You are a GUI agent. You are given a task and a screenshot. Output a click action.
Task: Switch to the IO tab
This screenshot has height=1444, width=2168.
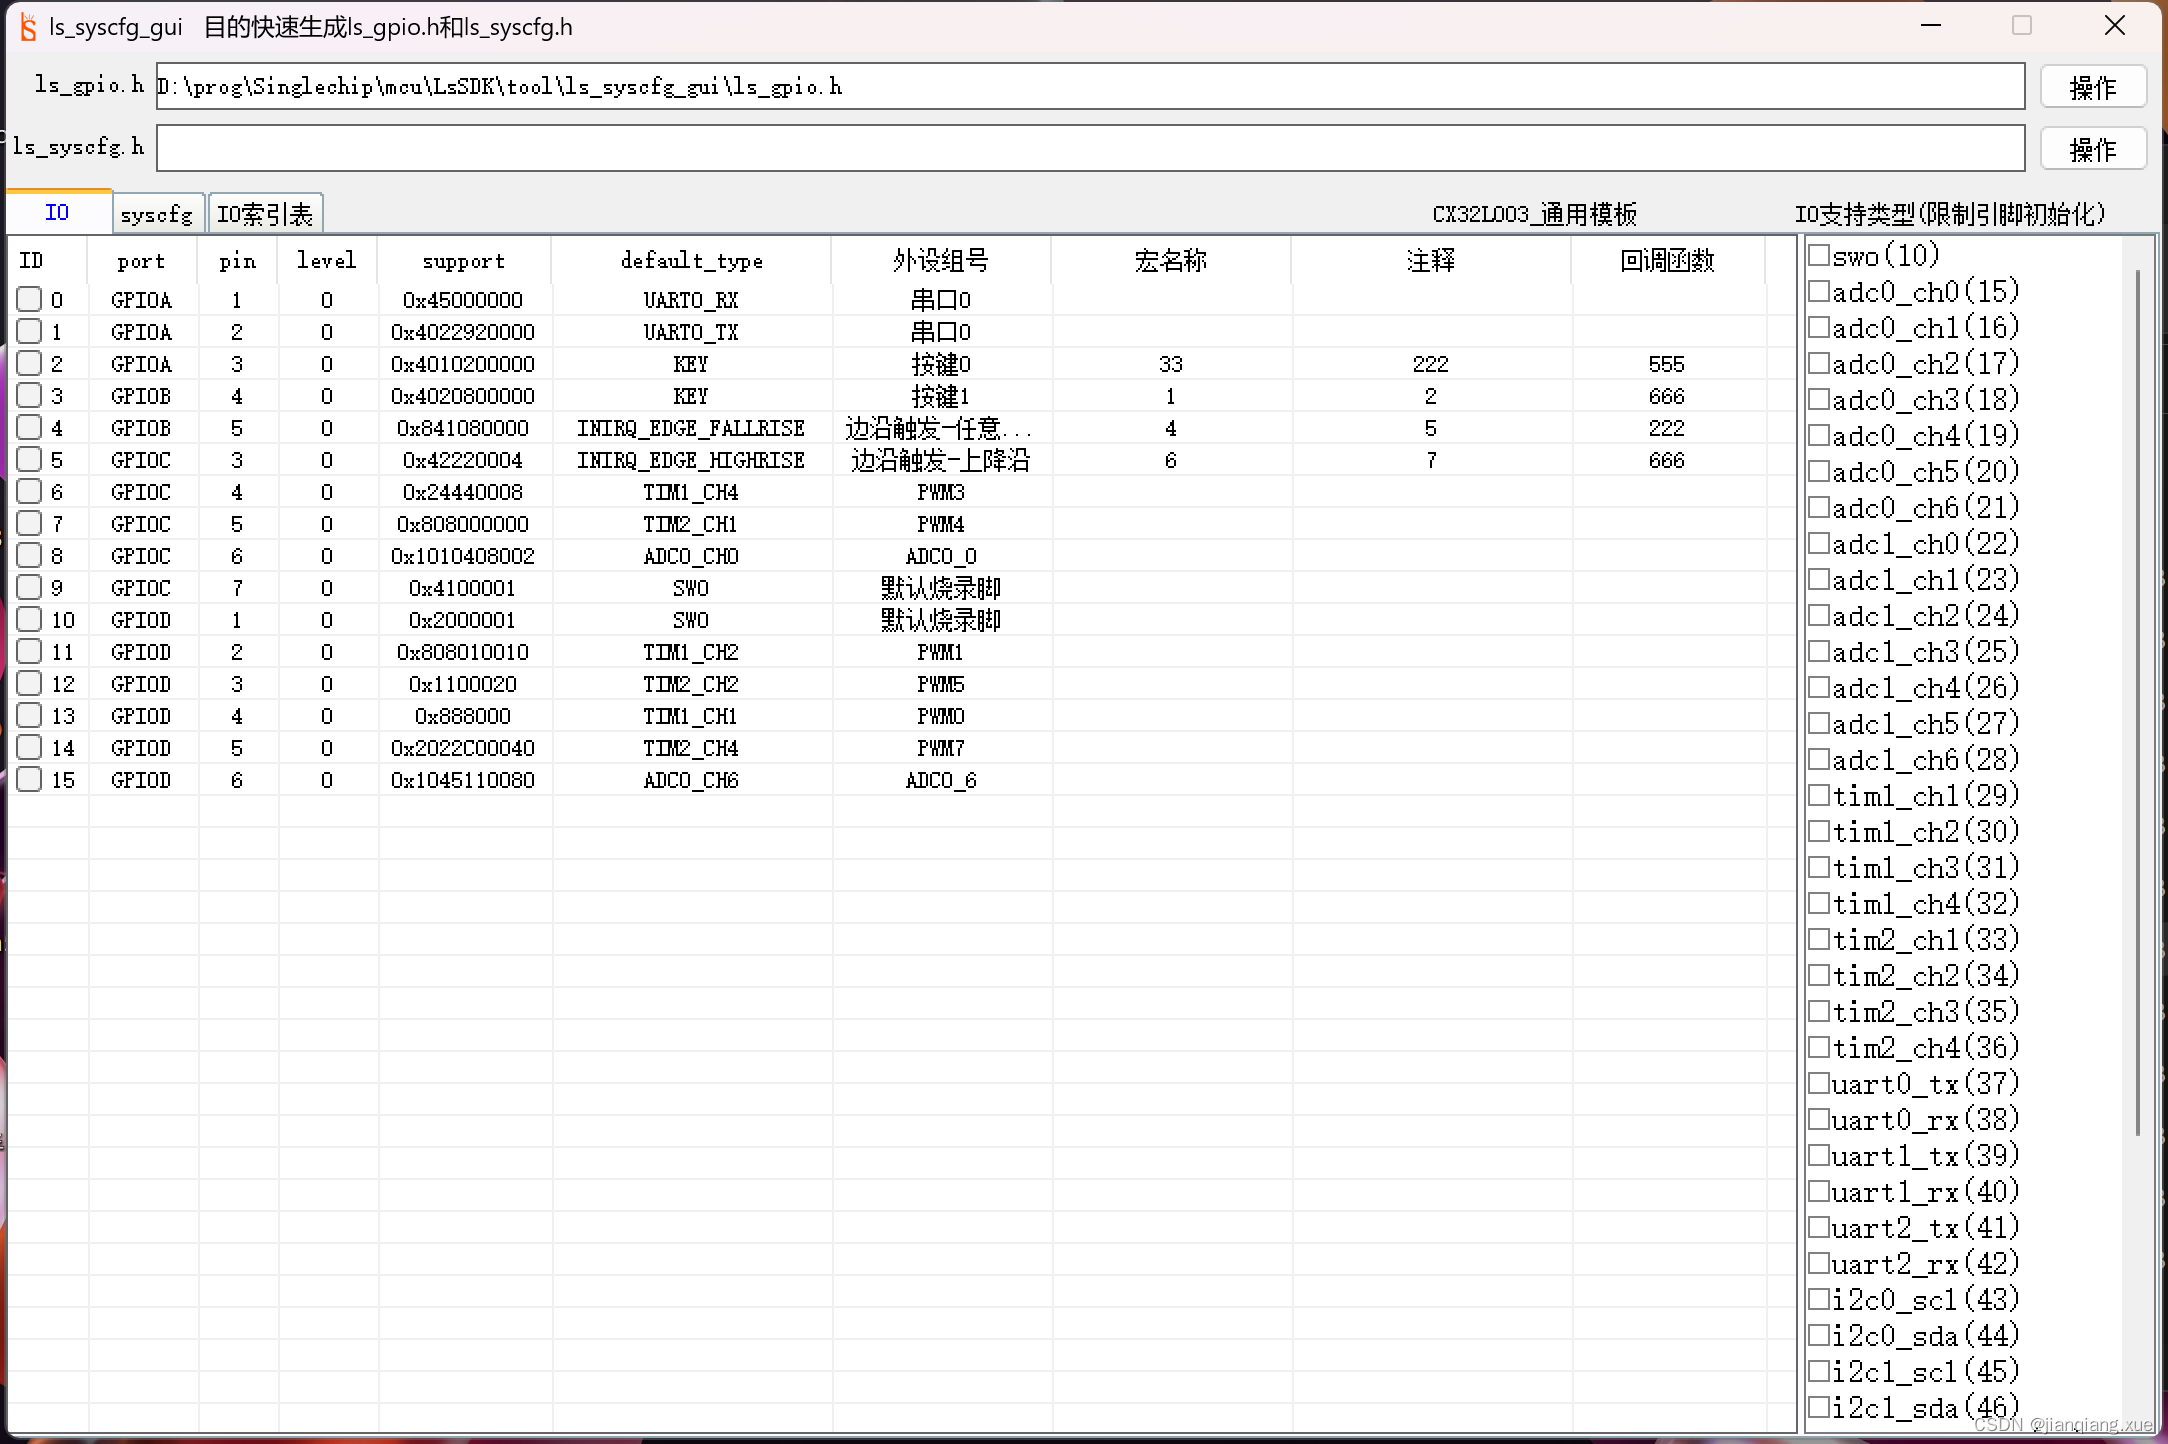58,212
